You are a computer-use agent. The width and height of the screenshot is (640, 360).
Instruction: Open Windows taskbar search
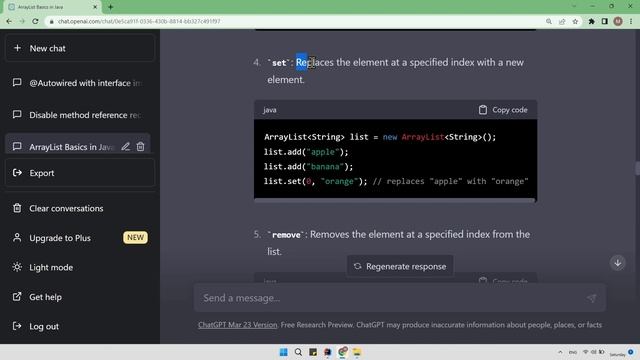coord(298,352)
